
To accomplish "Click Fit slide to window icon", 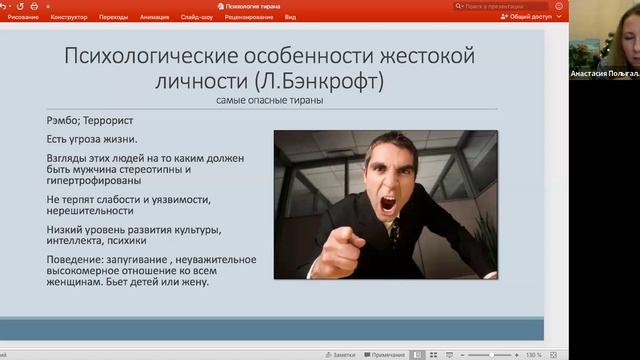I will click(x=553, y=355).
